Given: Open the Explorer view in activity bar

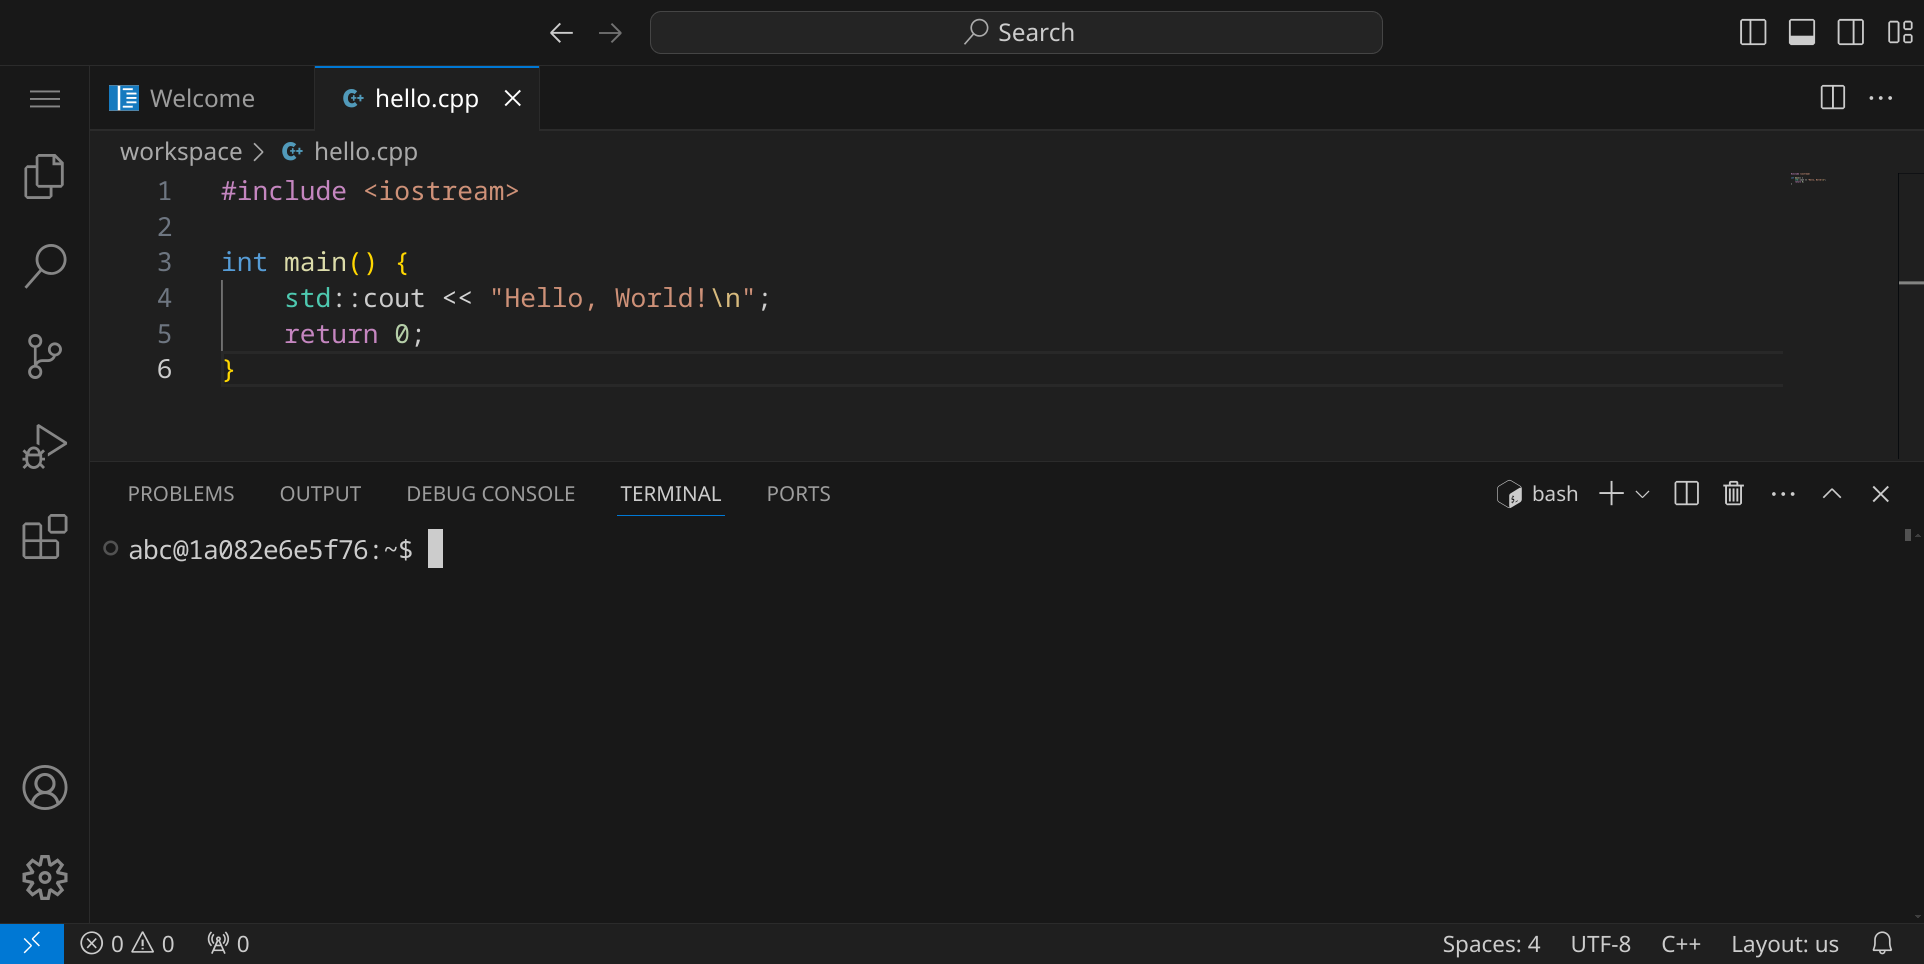Looking at the screenshot, I should (44, 177).
